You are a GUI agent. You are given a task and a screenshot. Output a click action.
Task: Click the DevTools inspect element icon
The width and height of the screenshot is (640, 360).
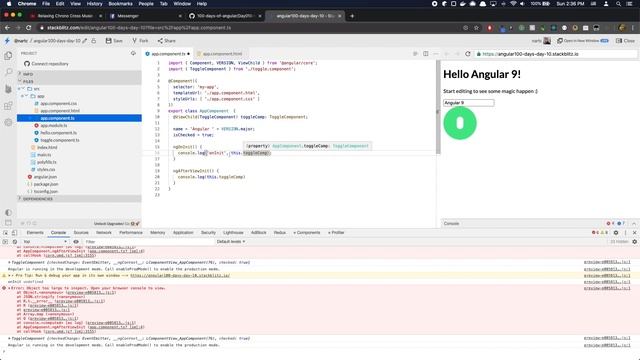(x=5, y=233)
